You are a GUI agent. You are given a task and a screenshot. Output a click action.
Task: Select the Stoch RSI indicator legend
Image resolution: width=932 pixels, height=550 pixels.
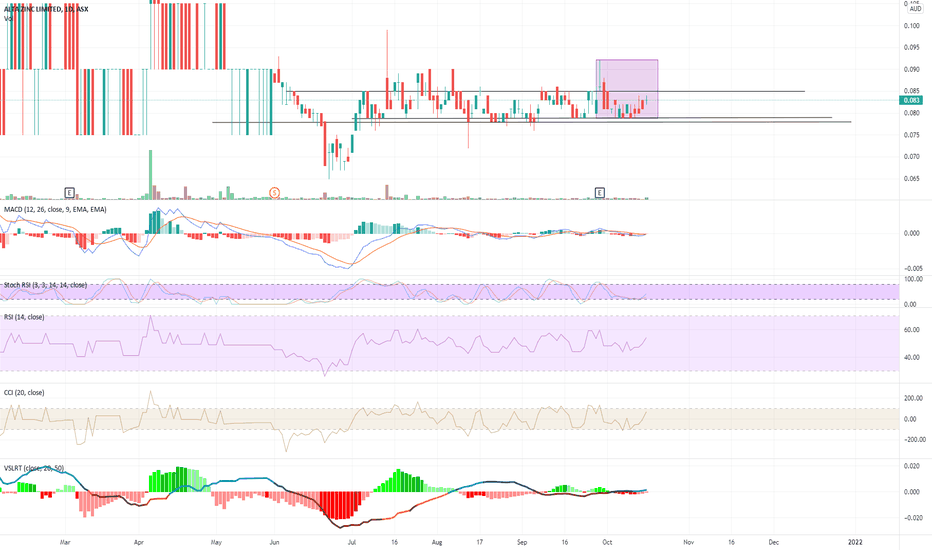(x=45, y=285)
